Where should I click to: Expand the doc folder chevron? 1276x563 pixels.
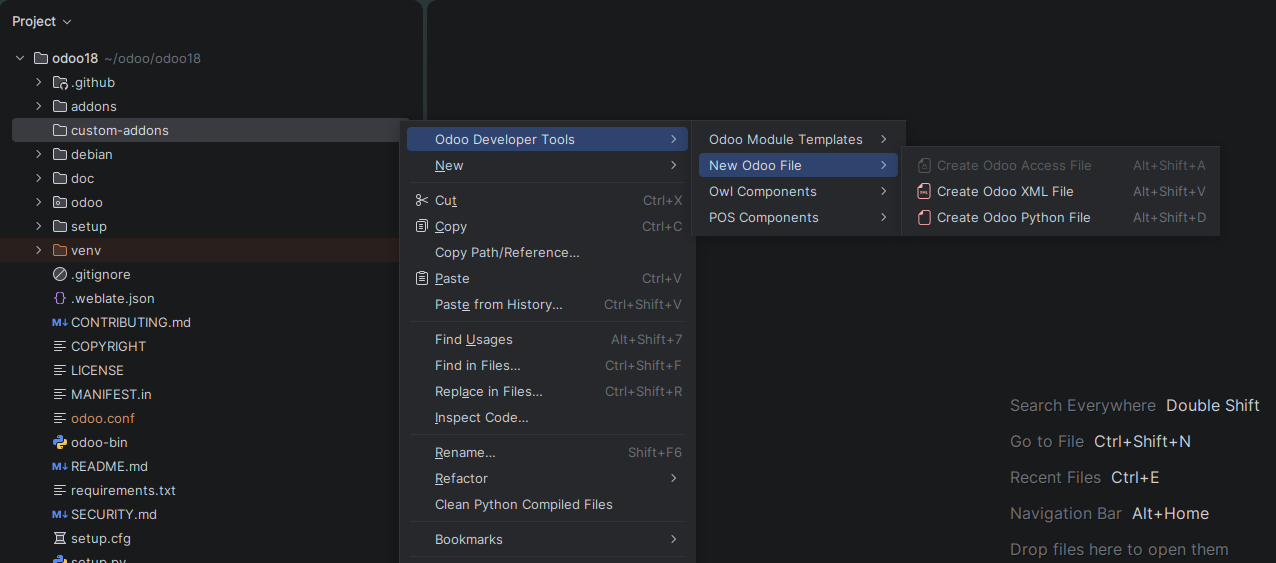[x=39, y=178]
